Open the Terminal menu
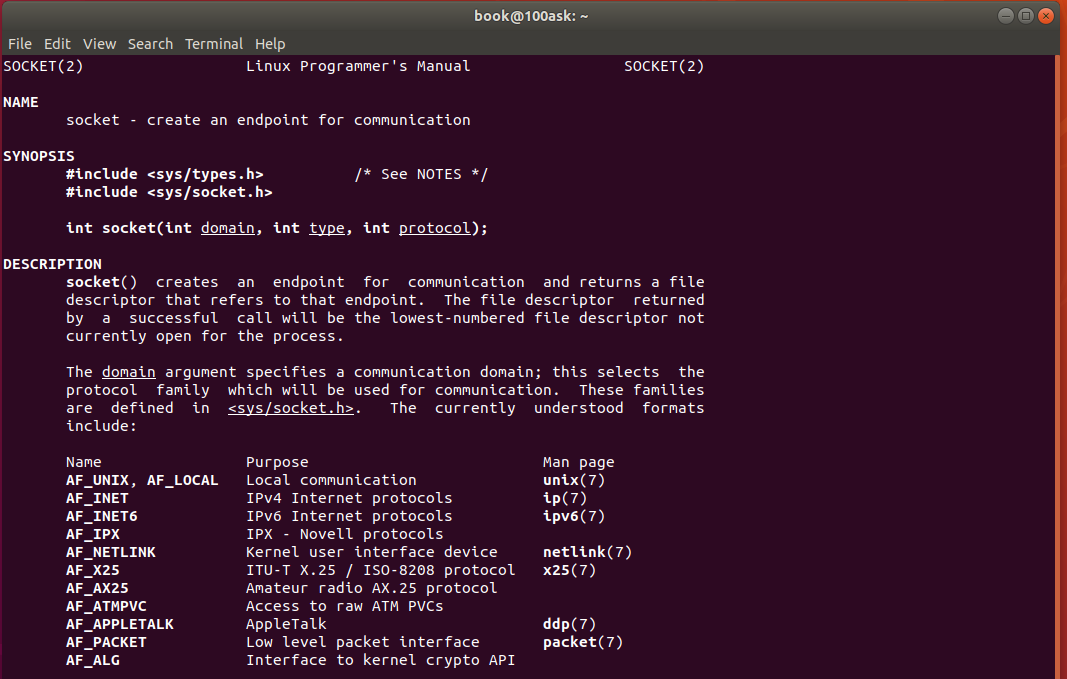Viewport: 1067px width, 679px height. 214,43
